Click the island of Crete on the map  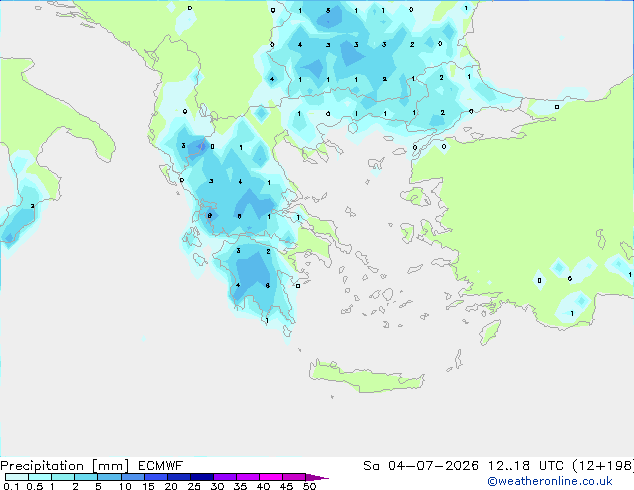[366, 378]
